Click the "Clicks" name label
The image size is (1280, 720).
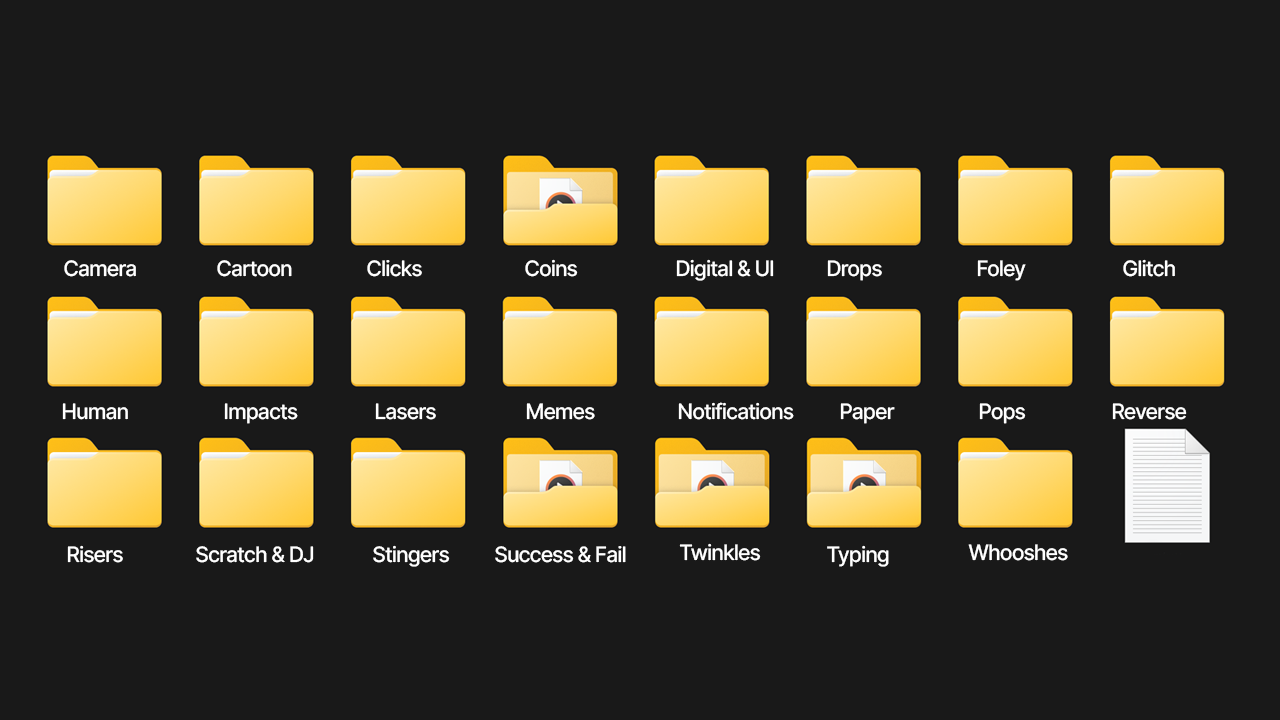pyautogui.click(x=394, y=269)
